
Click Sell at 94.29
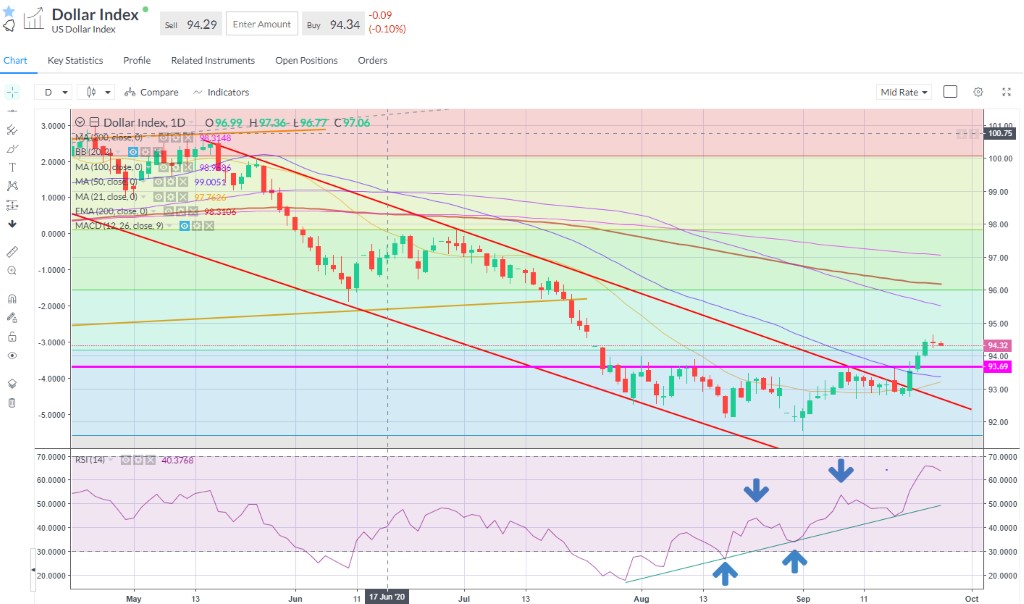point(191,24)
